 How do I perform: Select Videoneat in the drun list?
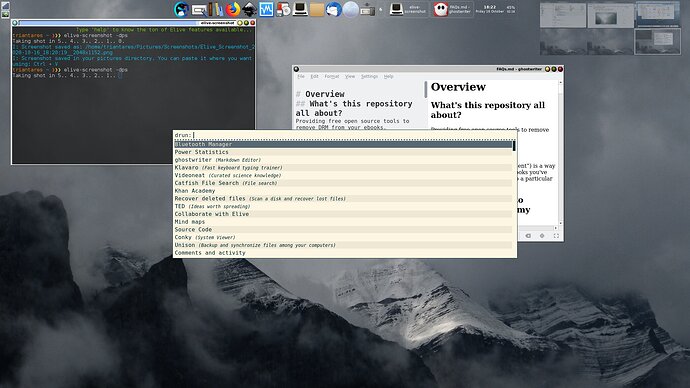343,175
